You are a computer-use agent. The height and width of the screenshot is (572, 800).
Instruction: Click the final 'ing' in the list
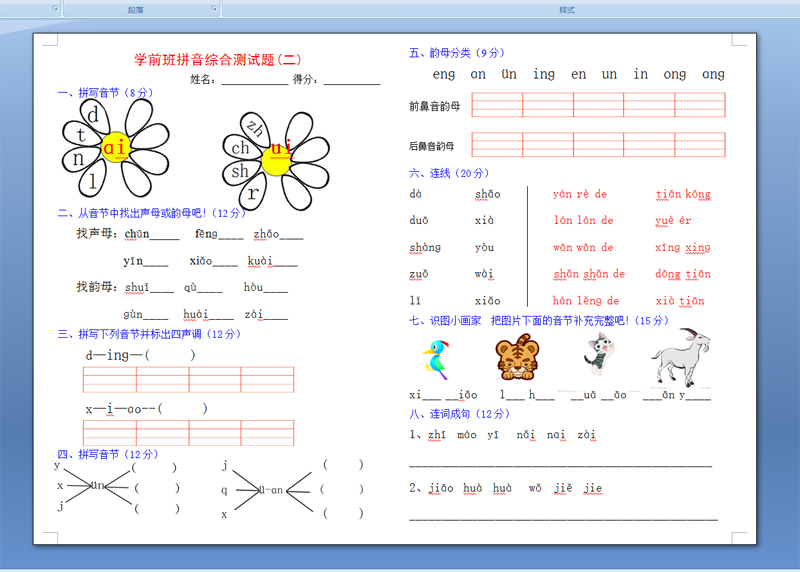pos(544,75)
